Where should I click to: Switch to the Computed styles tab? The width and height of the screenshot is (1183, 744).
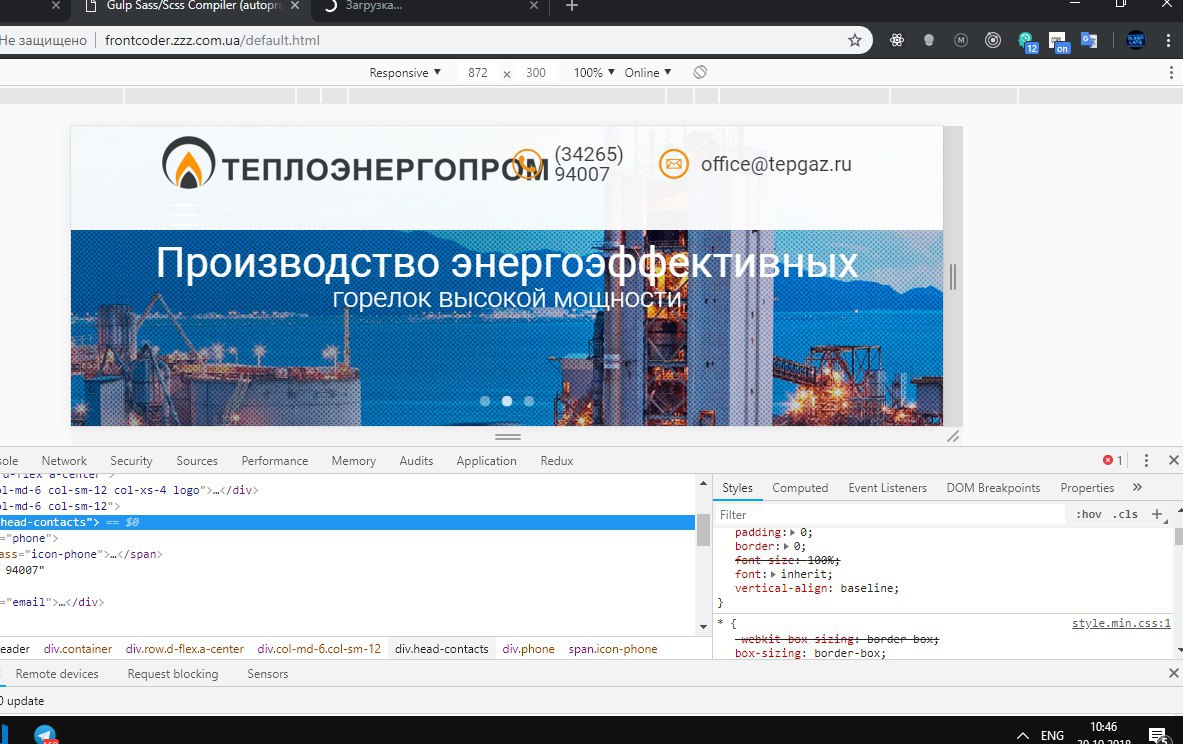800,487
